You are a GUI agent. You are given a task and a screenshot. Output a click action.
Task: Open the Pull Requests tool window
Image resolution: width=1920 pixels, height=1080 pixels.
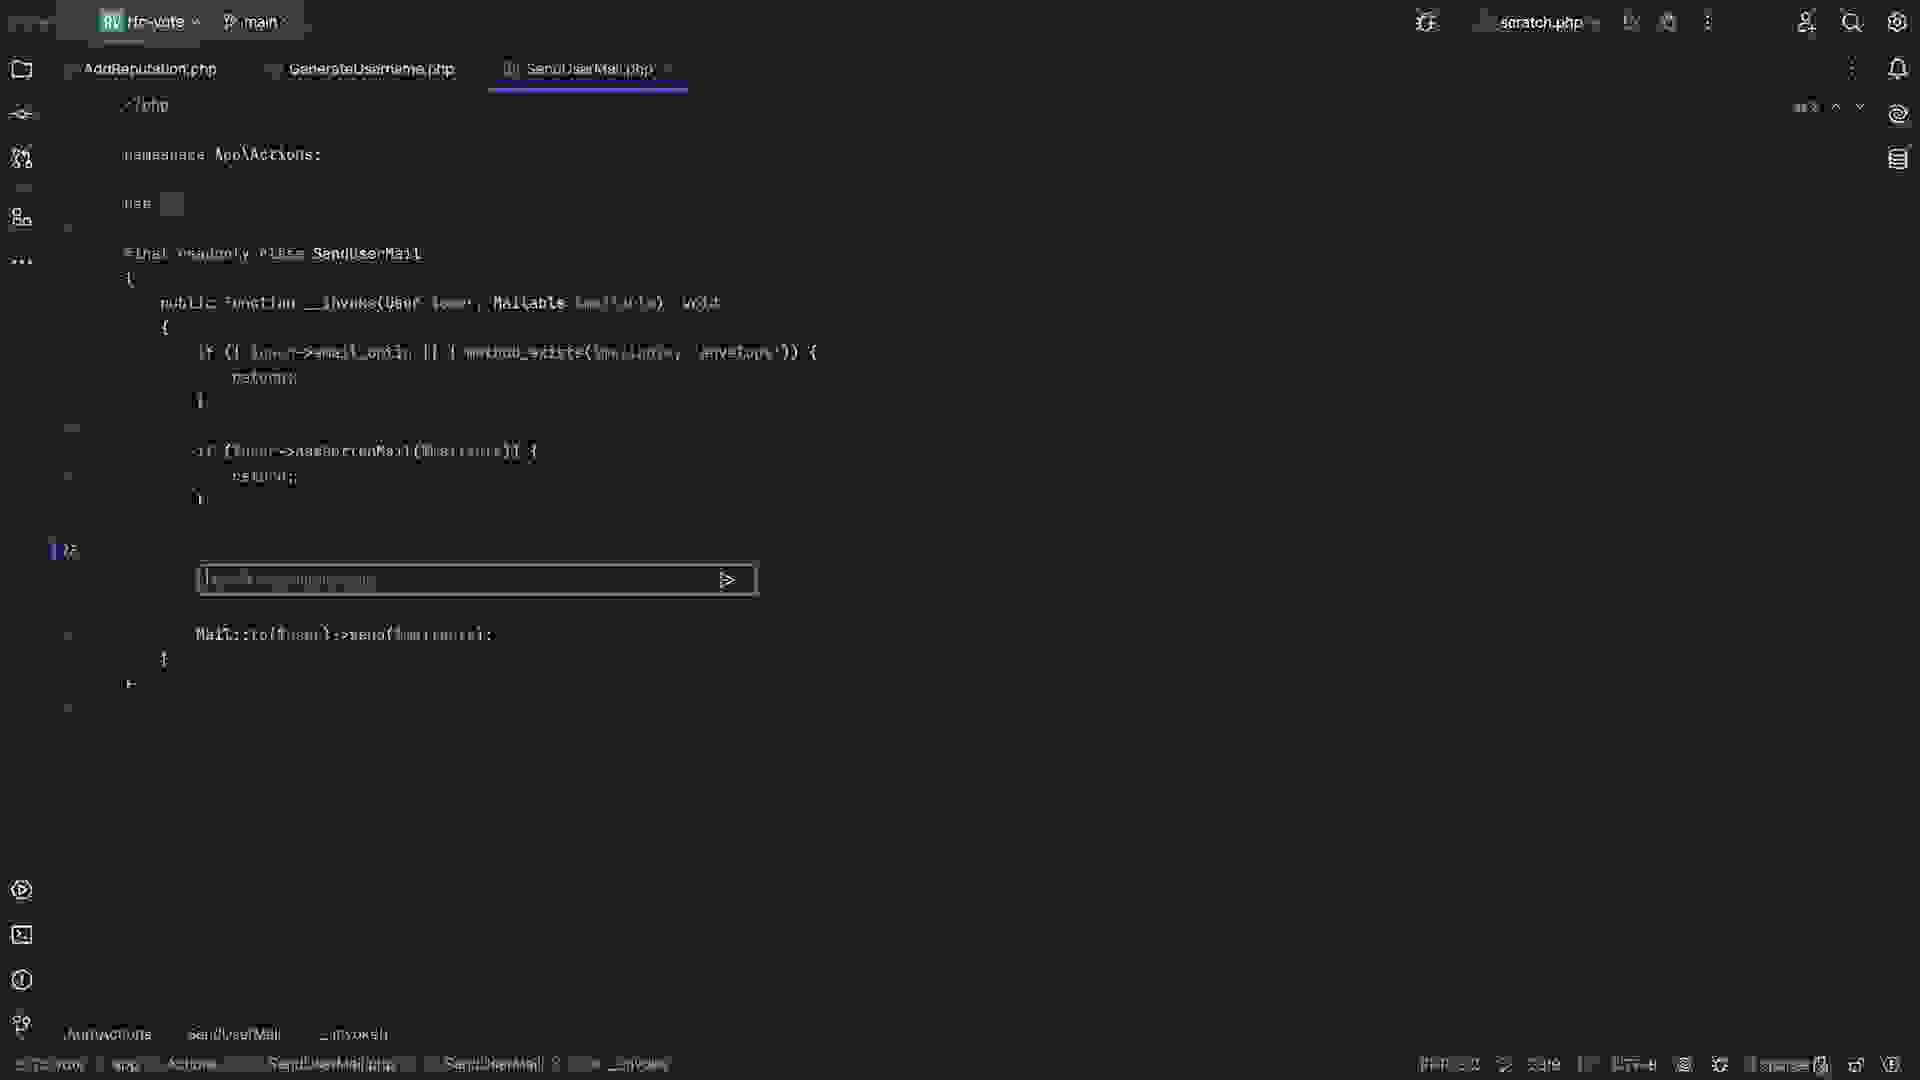[21, 157]
